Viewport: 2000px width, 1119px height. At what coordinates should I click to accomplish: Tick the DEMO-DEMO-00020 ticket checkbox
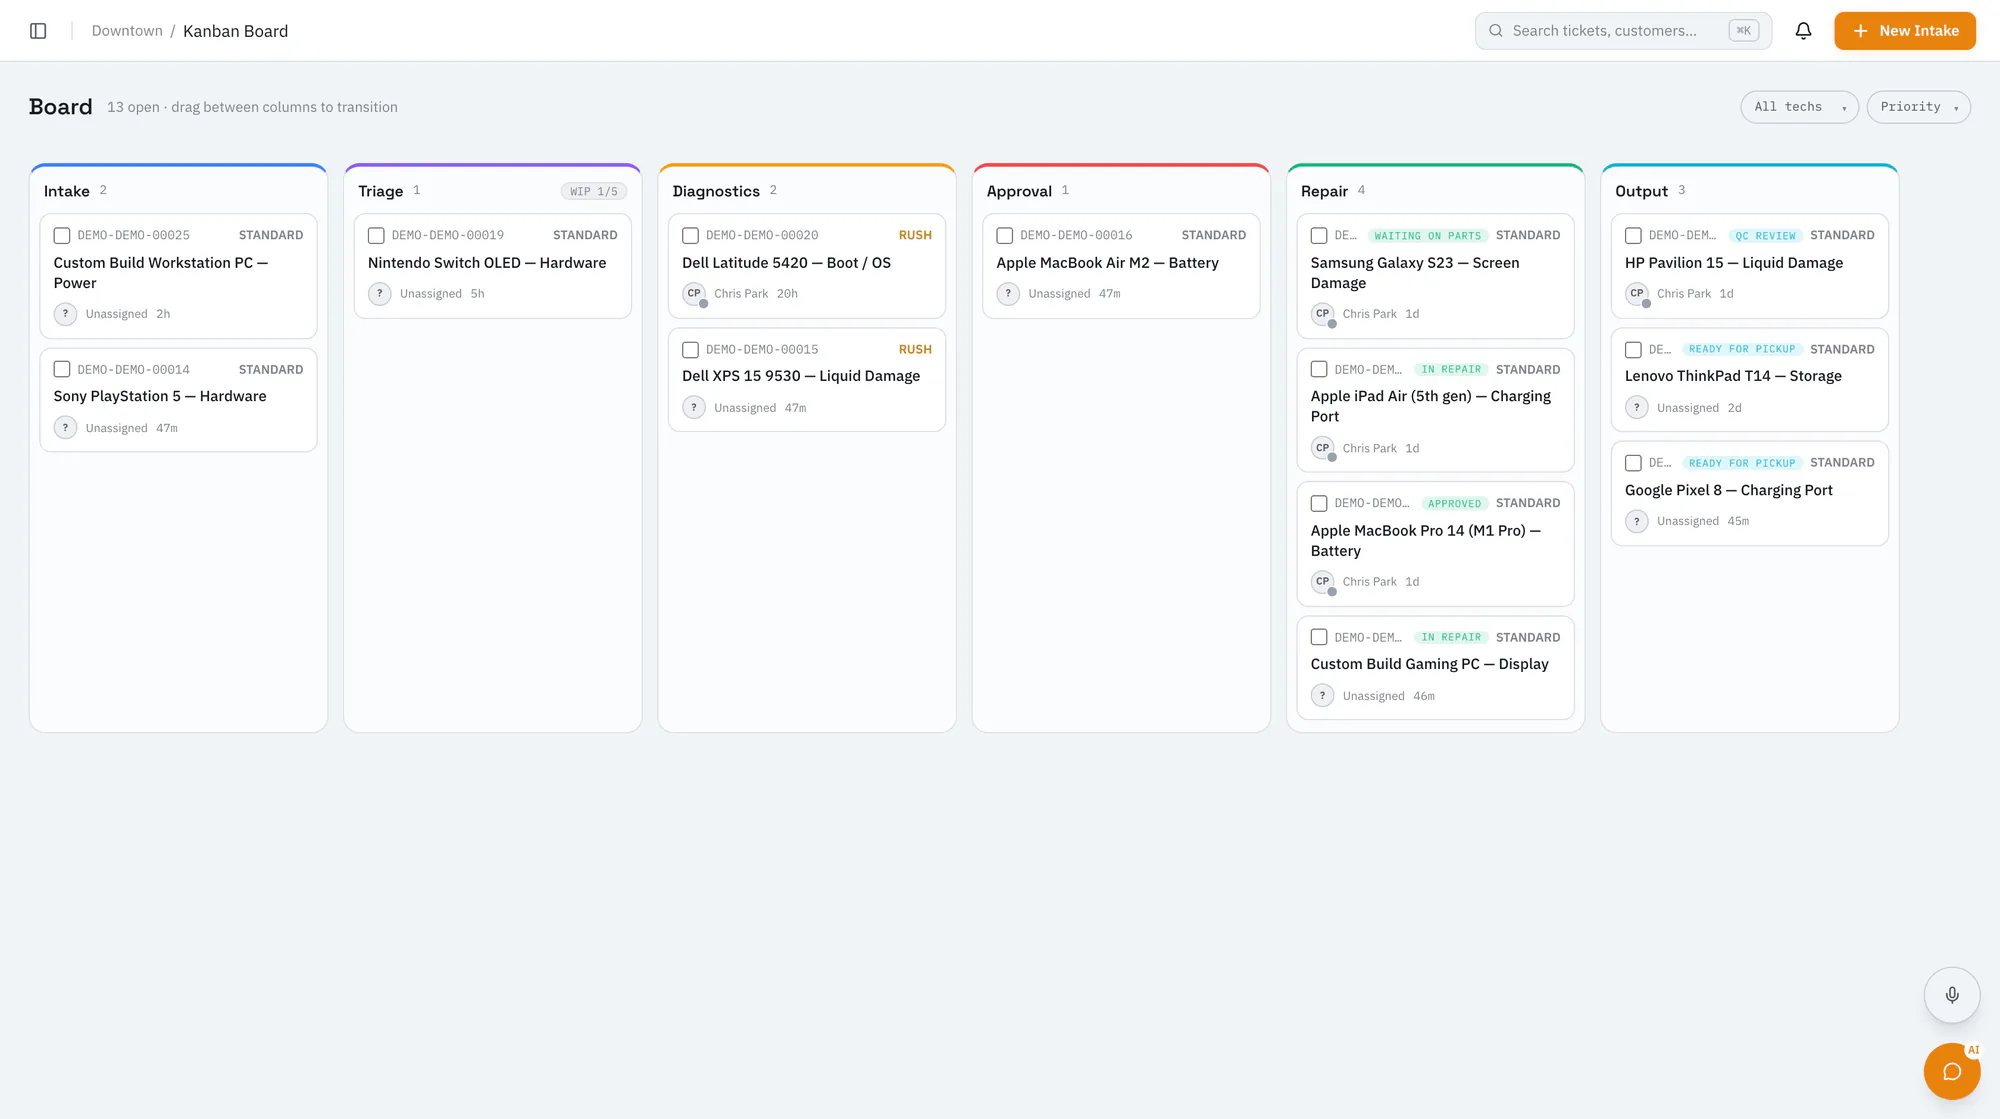[690, 236]
